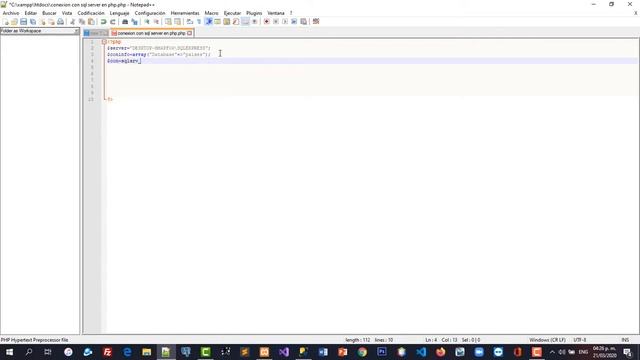Toggle the Function List panel icon
This screenshot has width=640, height=360.
click(236, 22)
